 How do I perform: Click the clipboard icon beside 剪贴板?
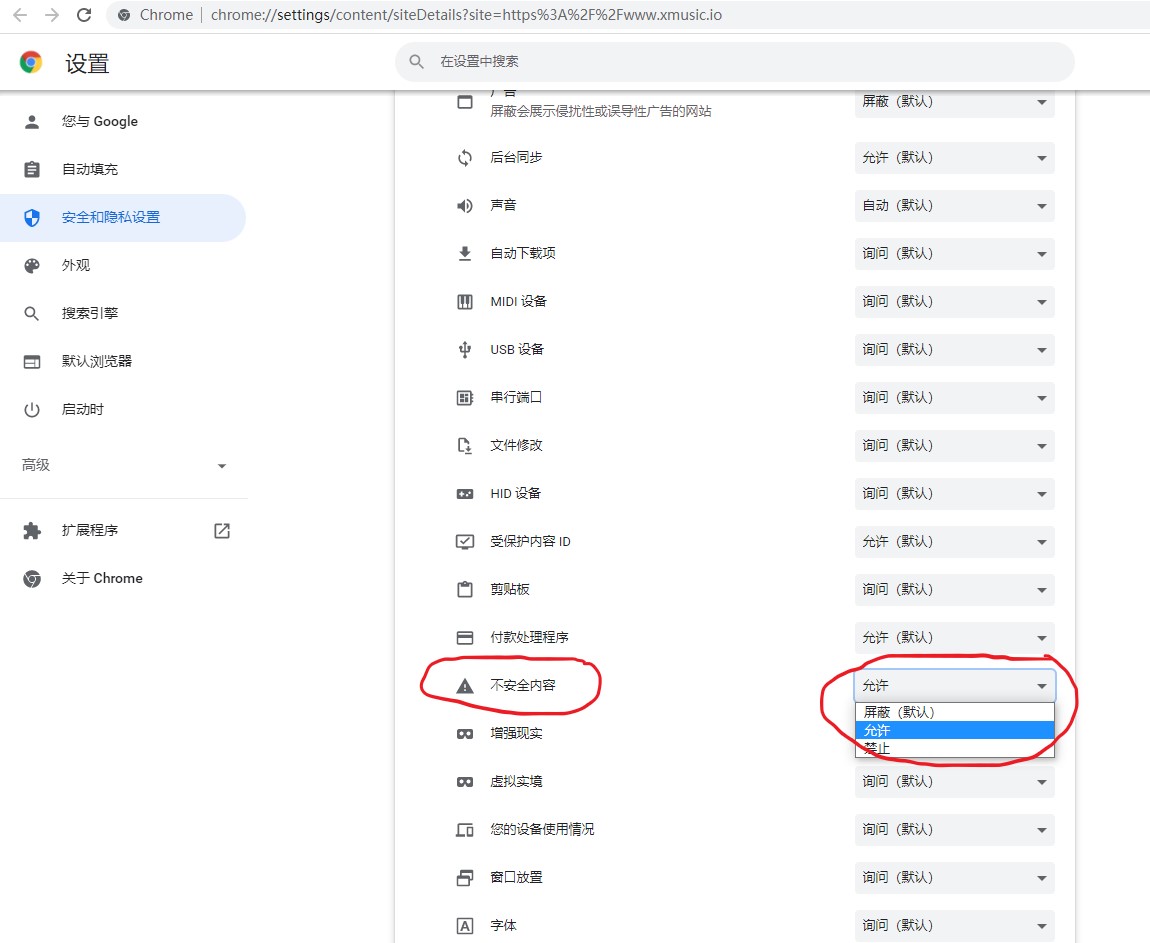point(464,590)
